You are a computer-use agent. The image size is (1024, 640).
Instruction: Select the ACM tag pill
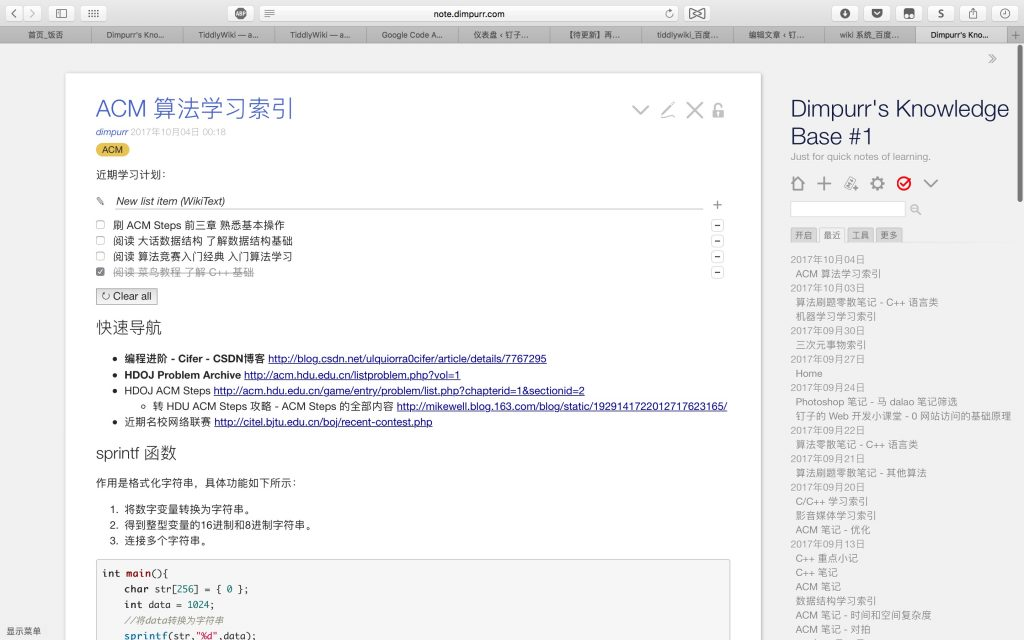point(112,149)
